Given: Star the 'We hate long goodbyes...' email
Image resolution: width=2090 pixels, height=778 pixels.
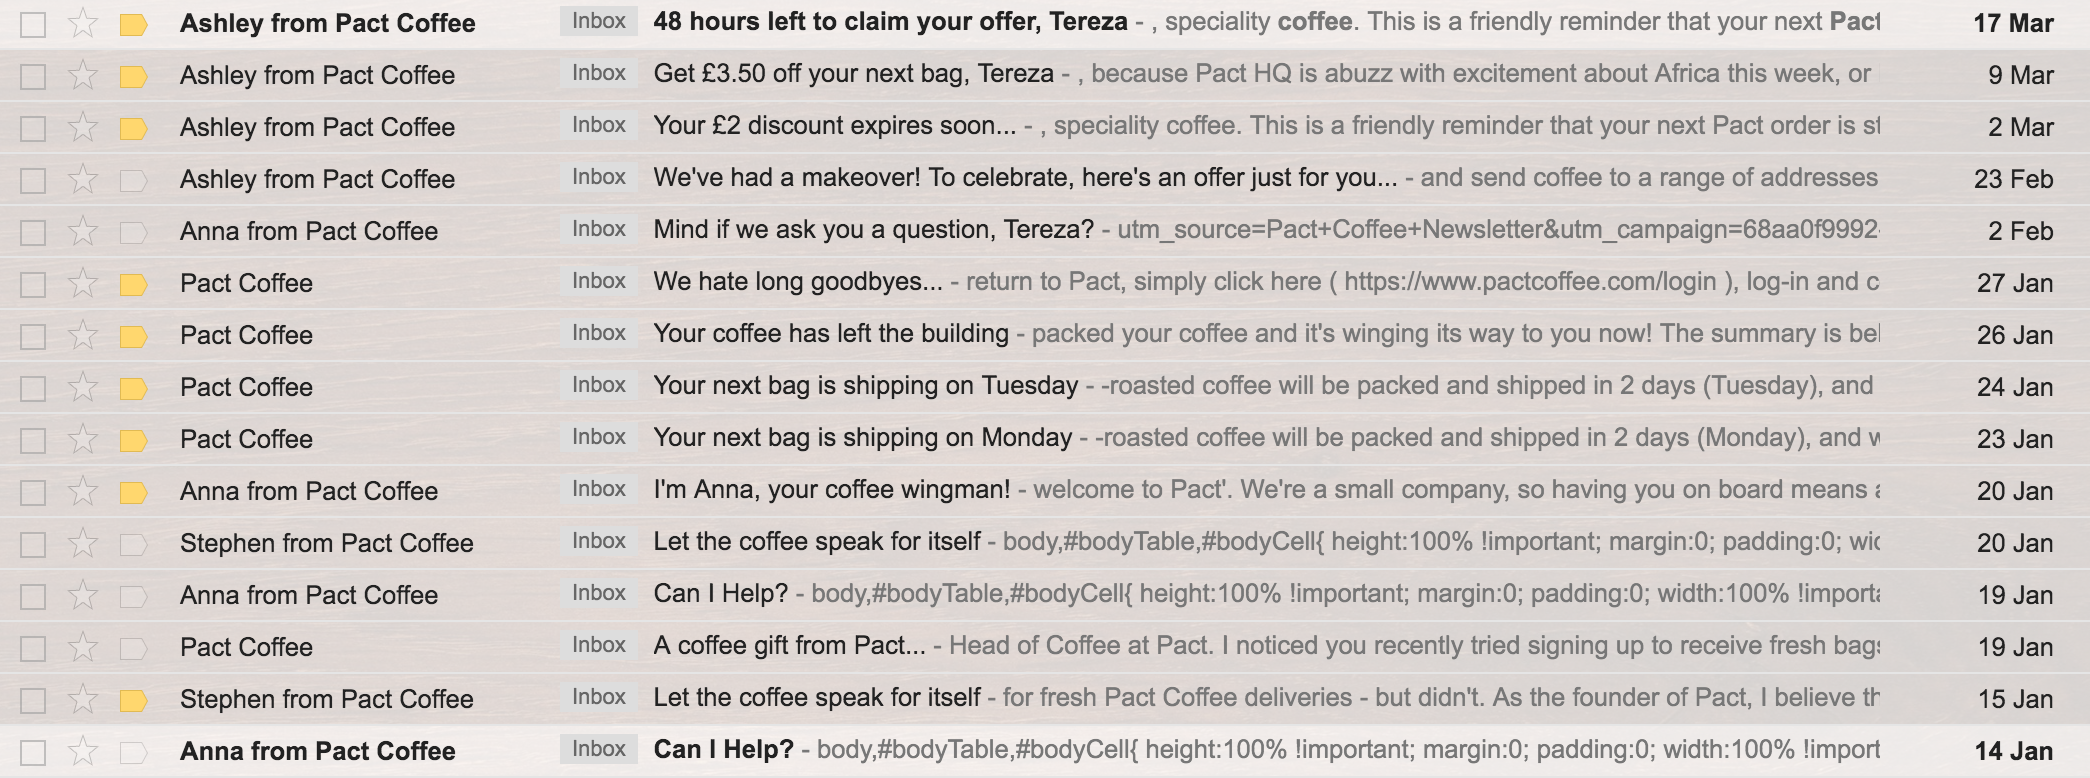Looking at the screenshot, I should pos(83,283).
